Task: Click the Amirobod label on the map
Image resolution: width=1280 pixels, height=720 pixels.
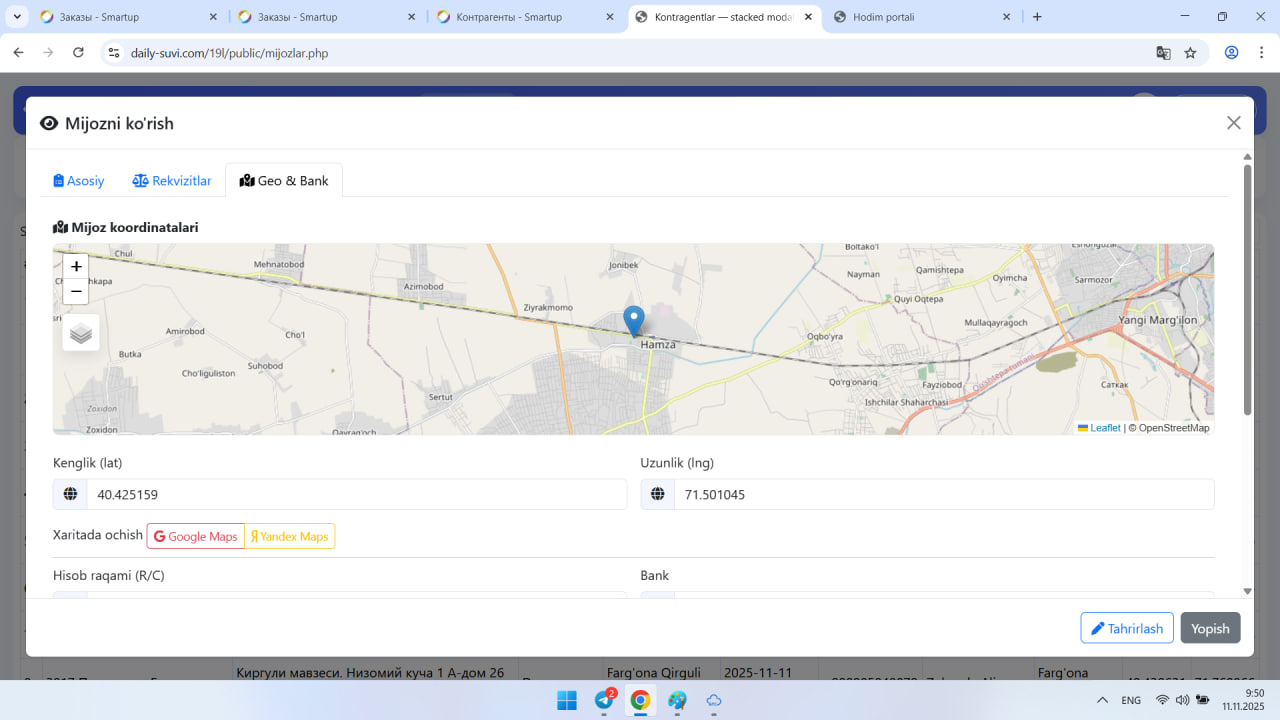Action: 185,331
